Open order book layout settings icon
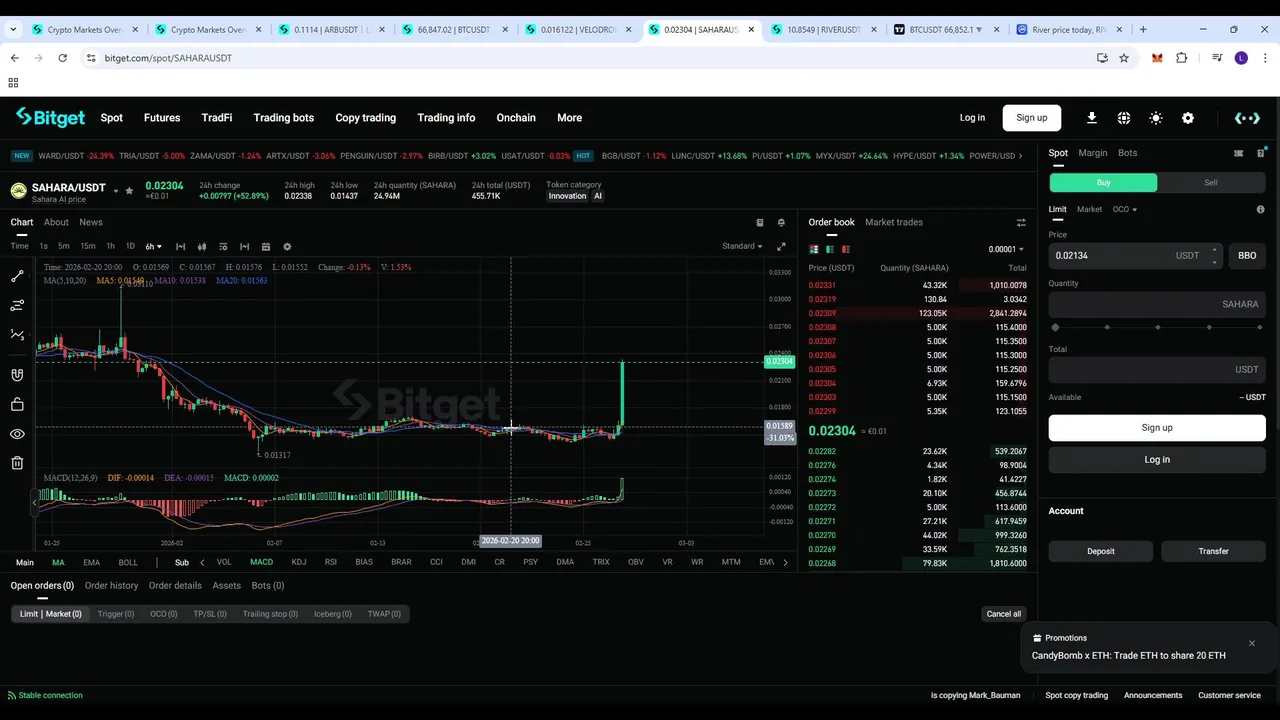This screenshot has width=1280, height=720. [1021, 222]
